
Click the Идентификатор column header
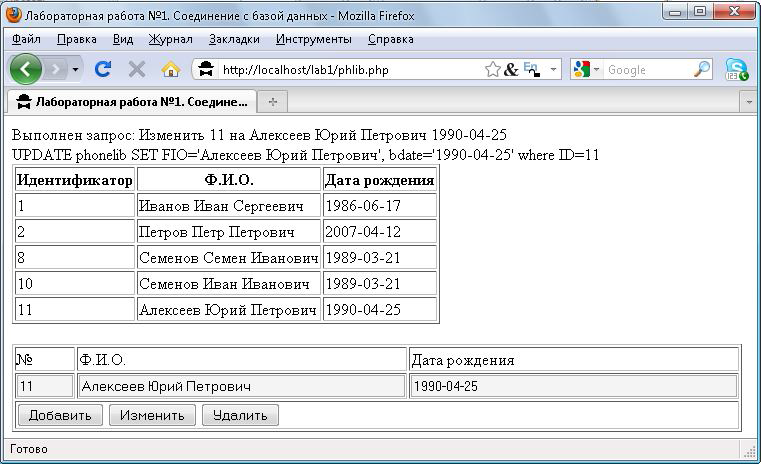point(75,180)
